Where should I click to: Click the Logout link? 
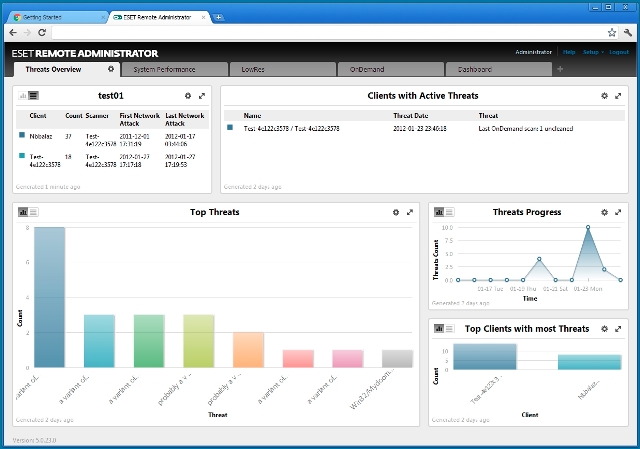tap(619, 52)
